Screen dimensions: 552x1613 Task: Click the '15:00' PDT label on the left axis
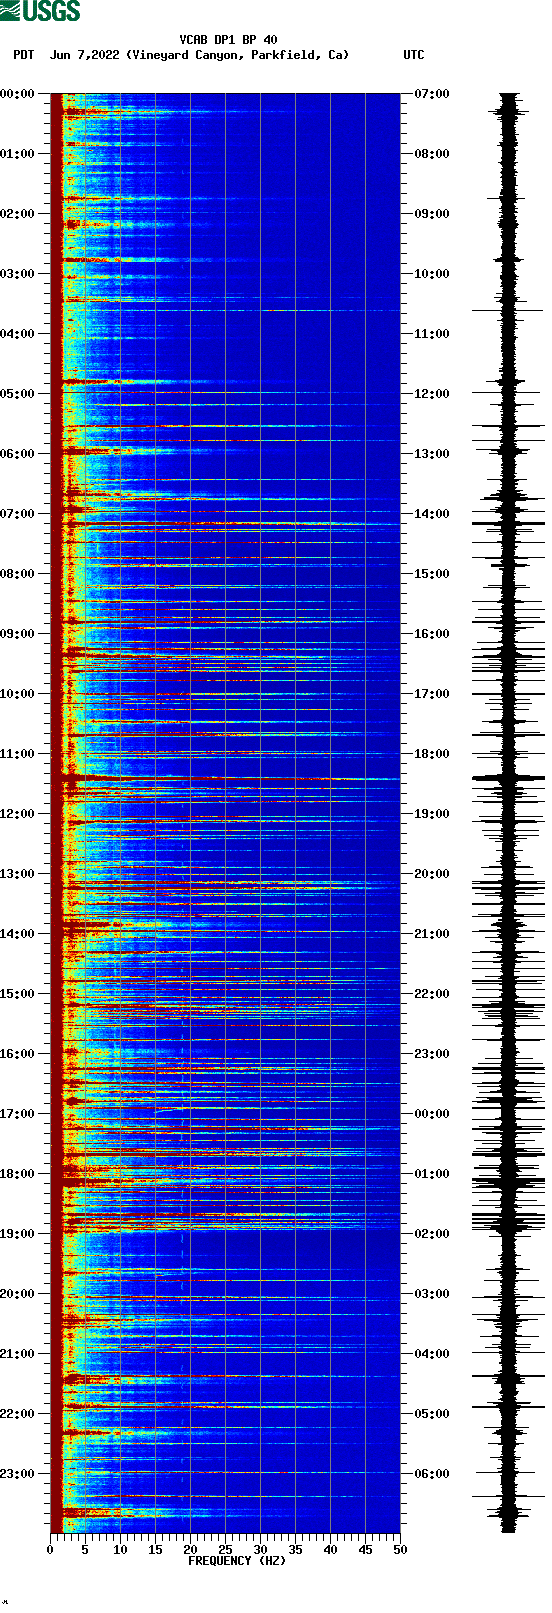point(18,994)
